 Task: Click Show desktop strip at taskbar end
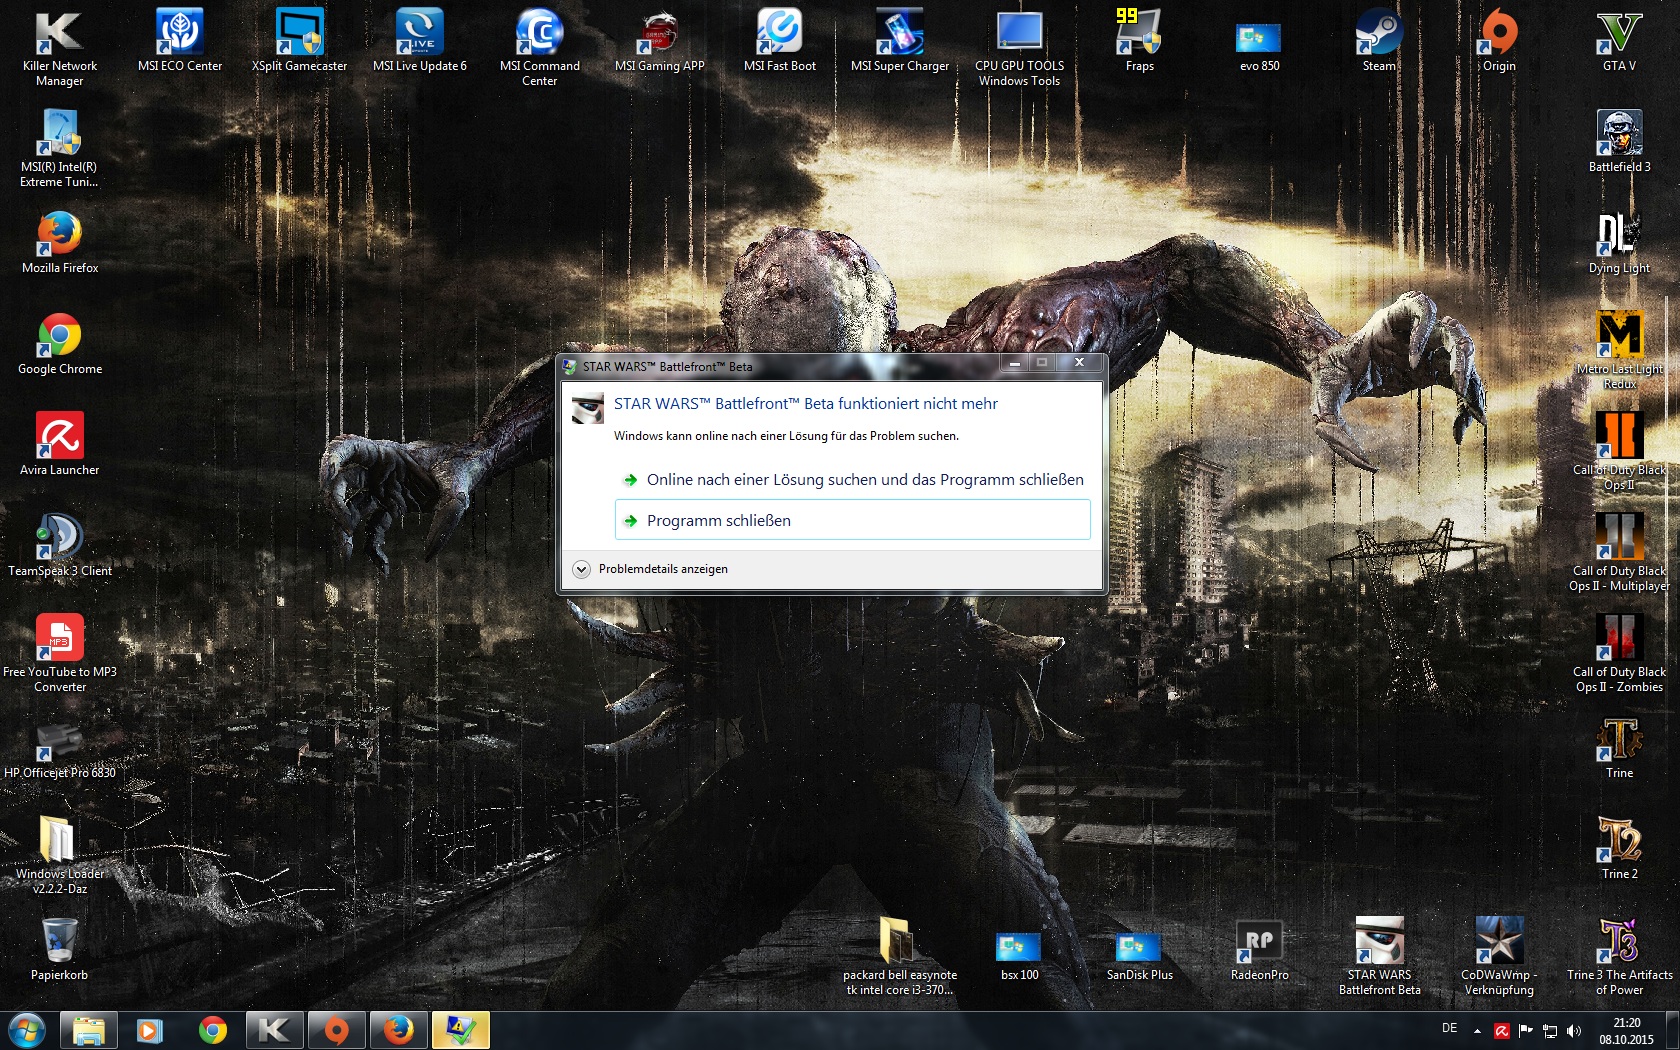[x=1673, y=1030]
